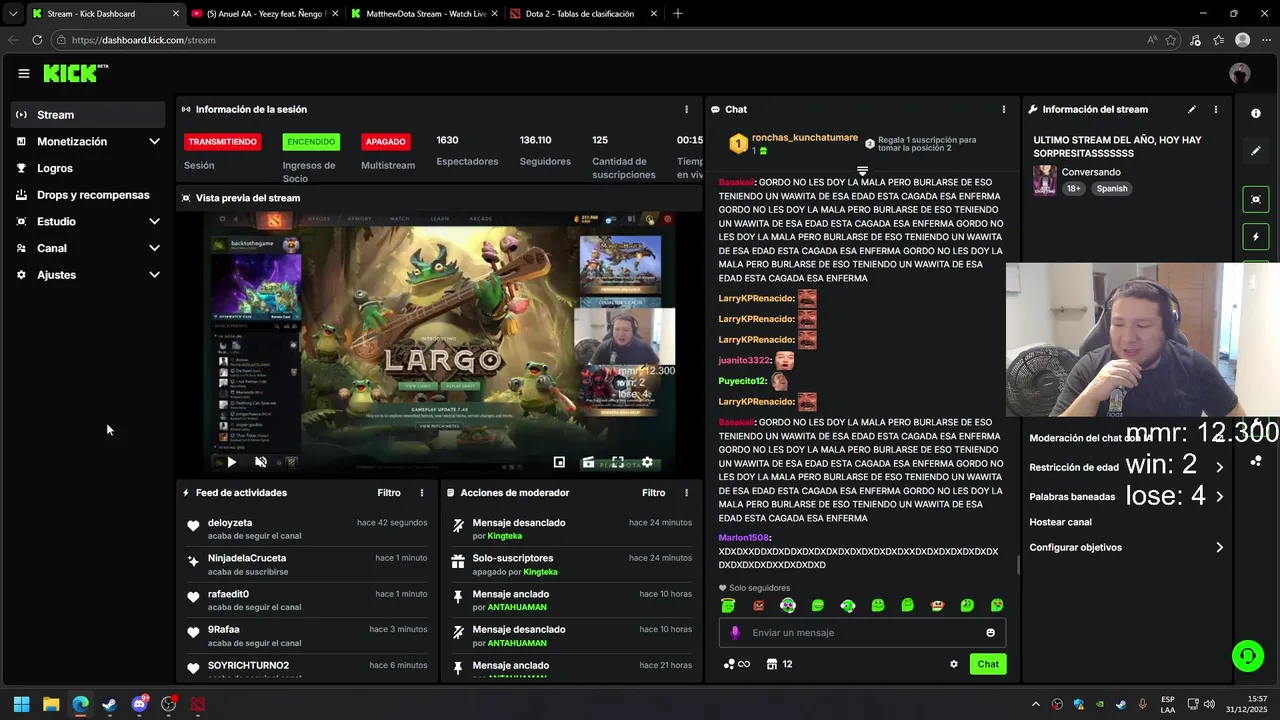Open the user avatar menu
Screen dimensions: 1280x720
[1240, 73]
